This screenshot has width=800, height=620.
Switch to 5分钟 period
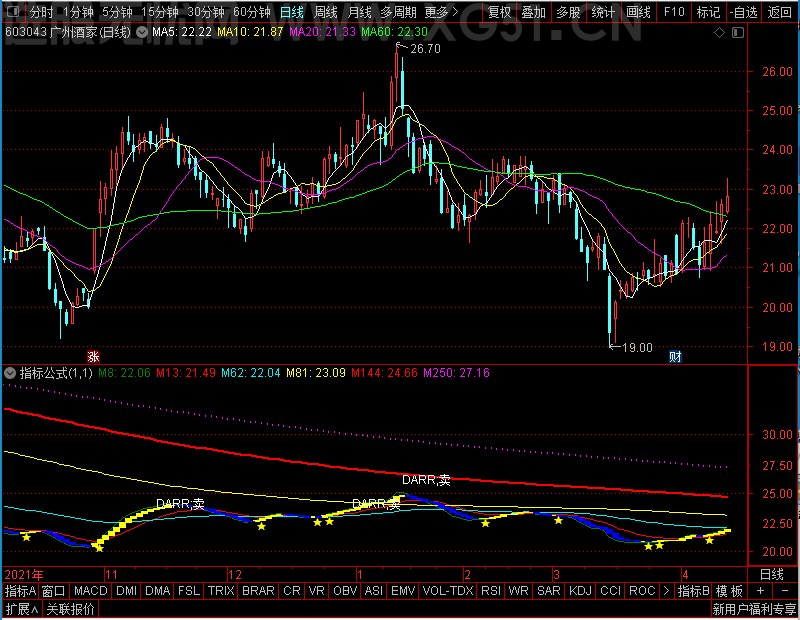117,12
